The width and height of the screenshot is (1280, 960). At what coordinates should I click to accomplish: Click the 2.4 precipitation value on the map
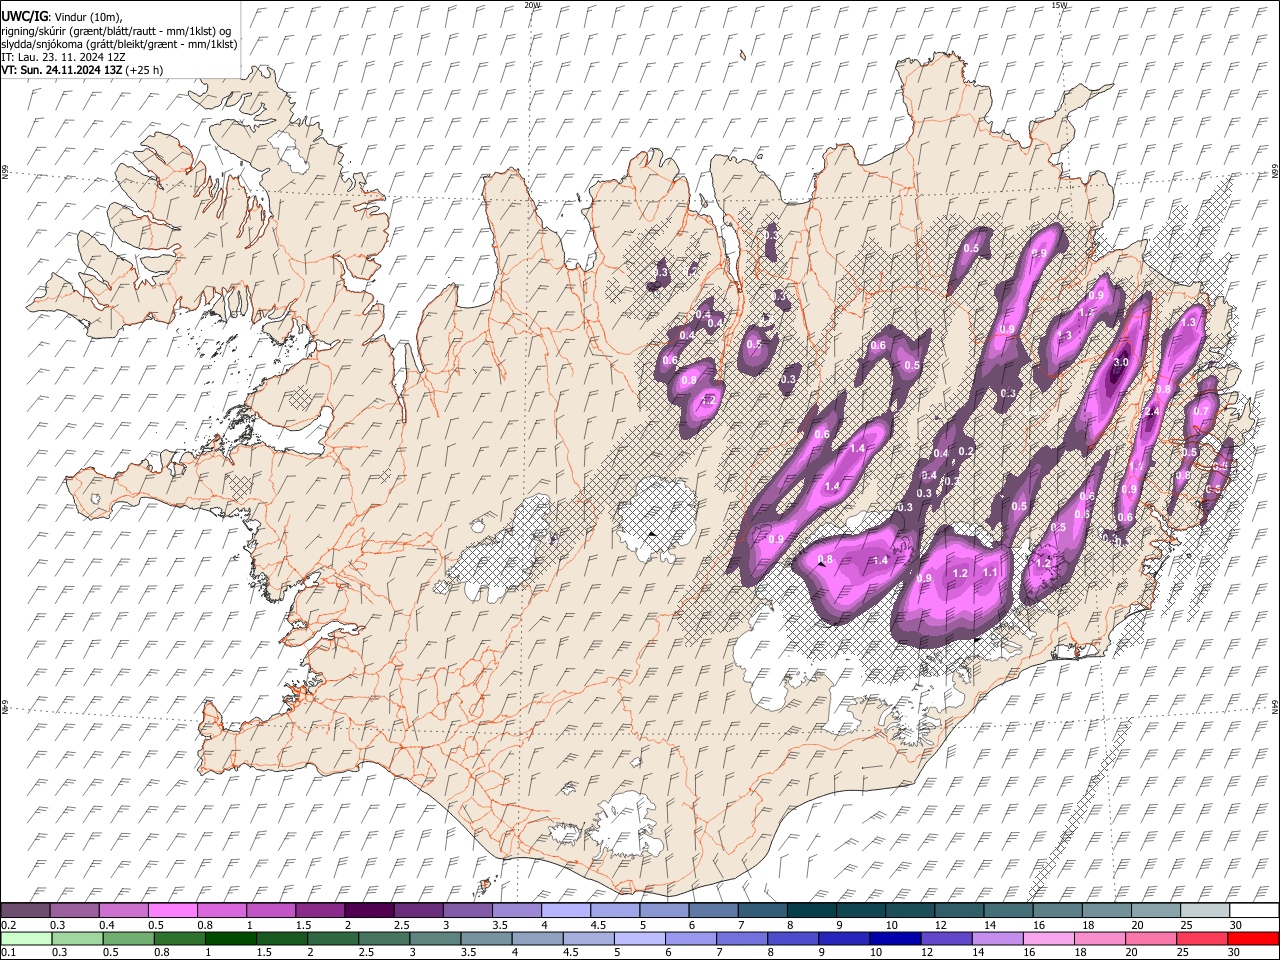coord(1151,412)
